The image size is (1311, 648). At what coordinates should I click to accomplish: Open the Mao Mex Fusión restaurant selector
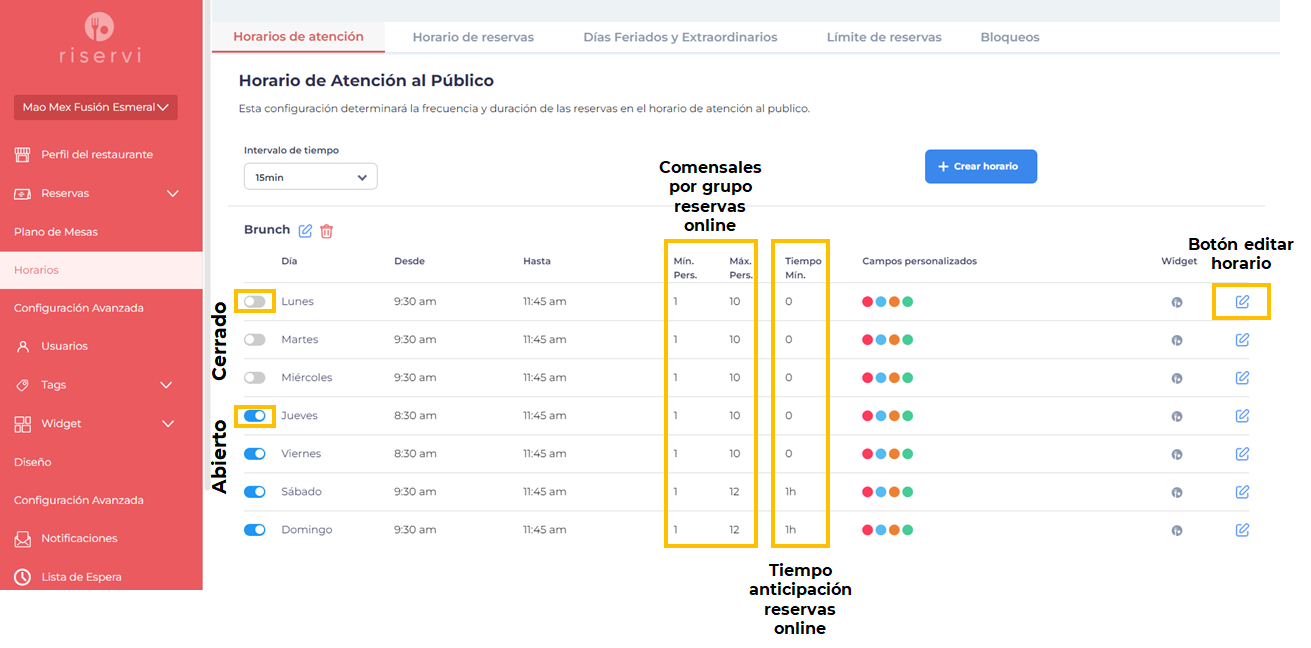(x=95, y=107)
